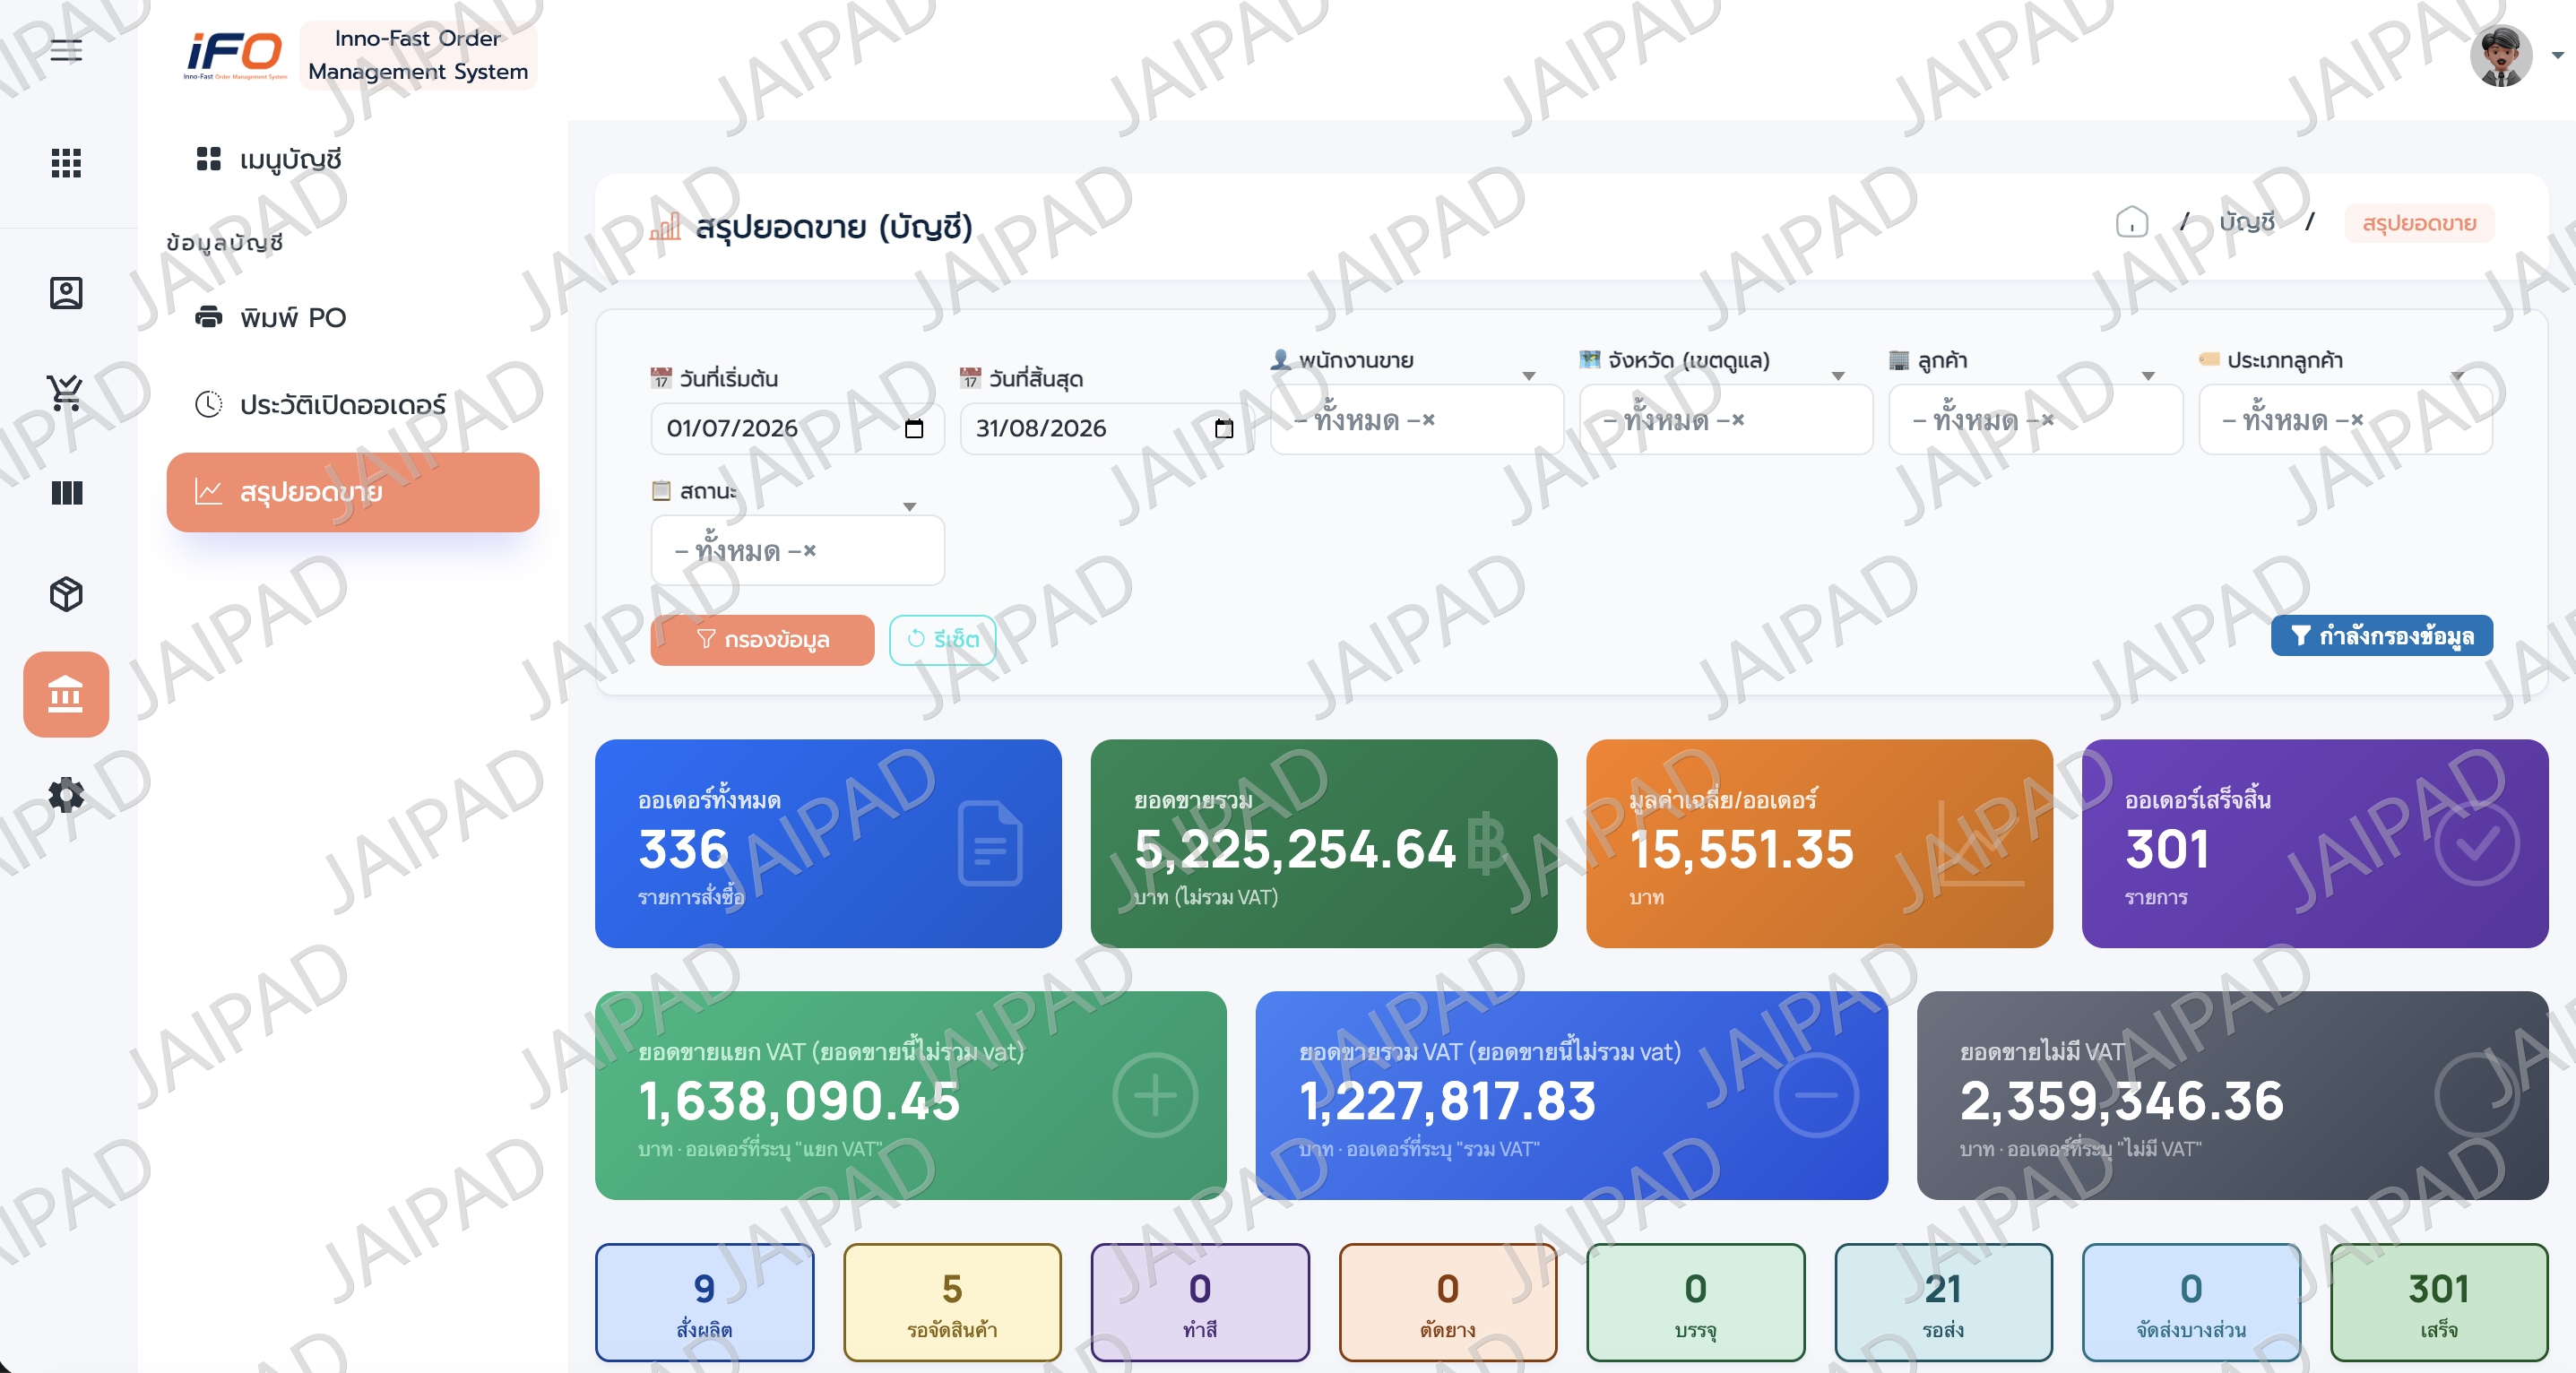Click the start date field 01/07/2026
Screen dimensions: 2576x1373
pyautogui.click(x=797, y=429)
